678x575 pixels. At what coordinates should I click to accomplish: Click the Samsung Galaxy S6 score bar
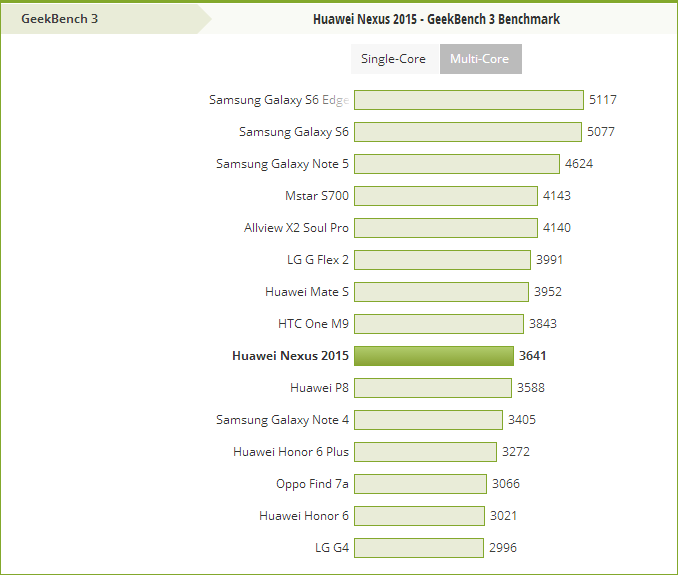pyautogui.click(x=468, y=132)
